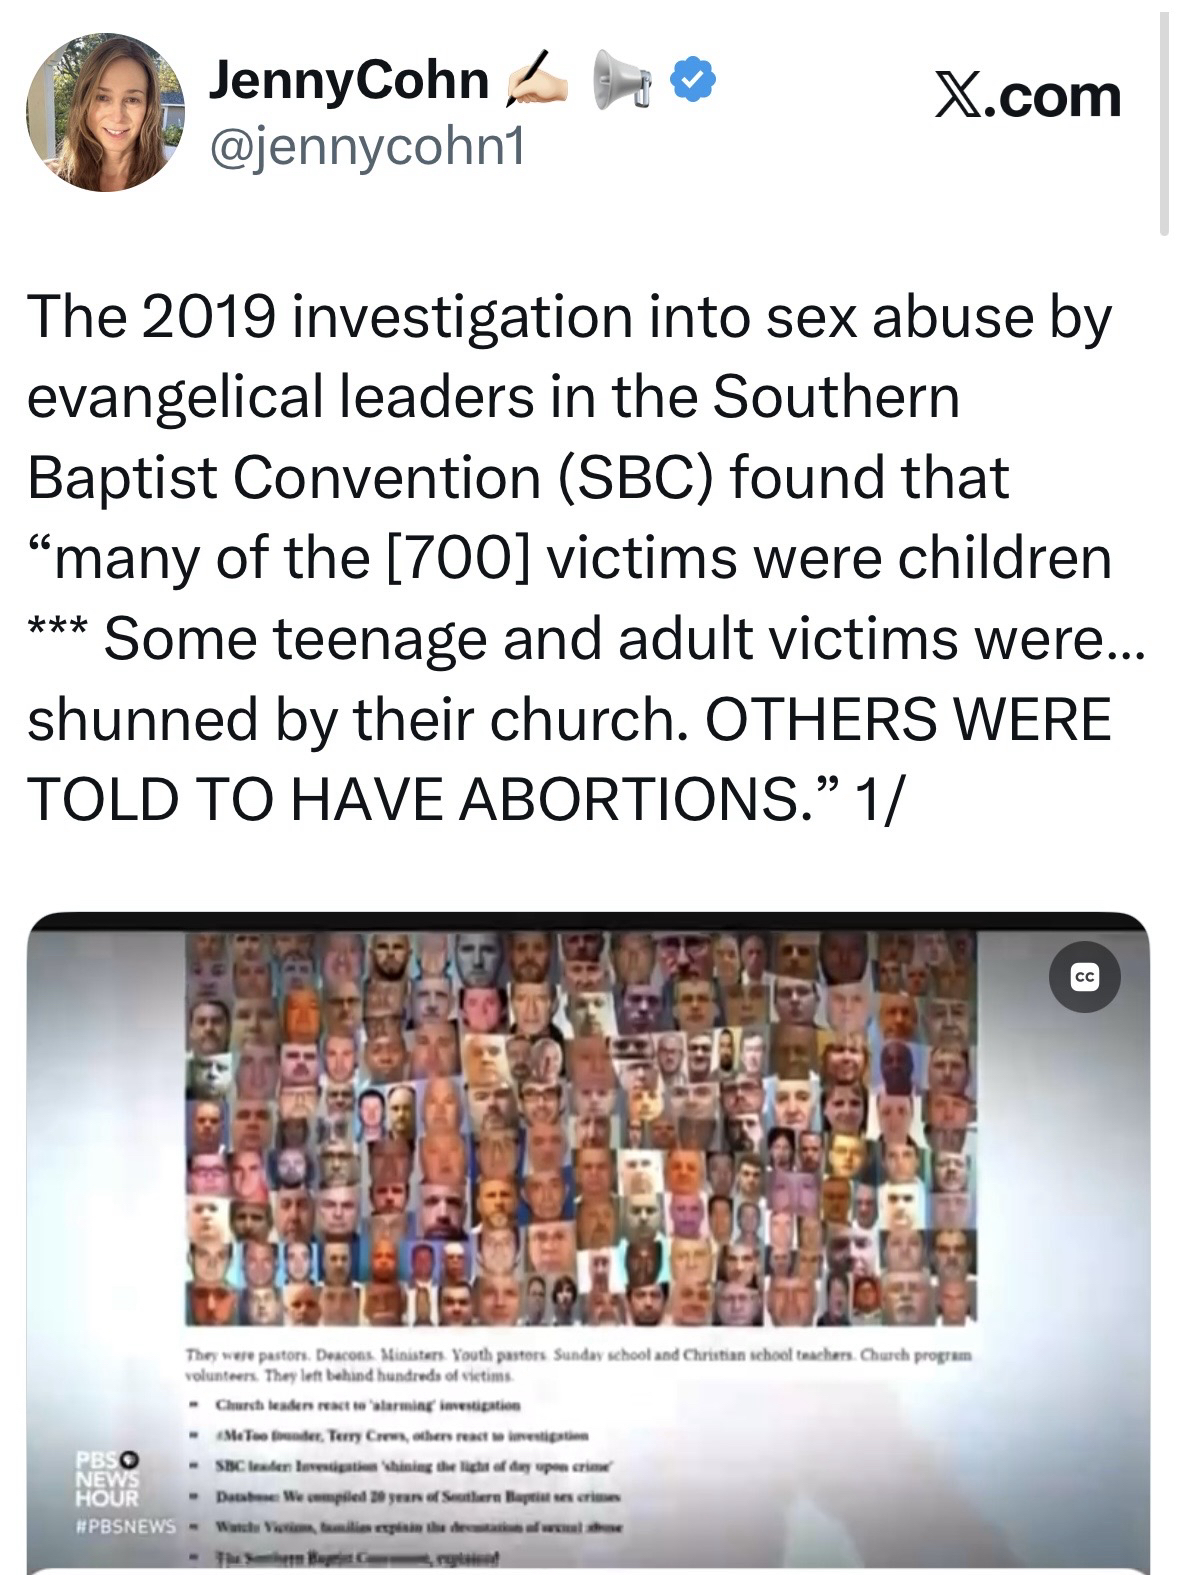Click the blue verified checkmark badge
This screenshot has width=1178, height=1575.
(692, 81)
